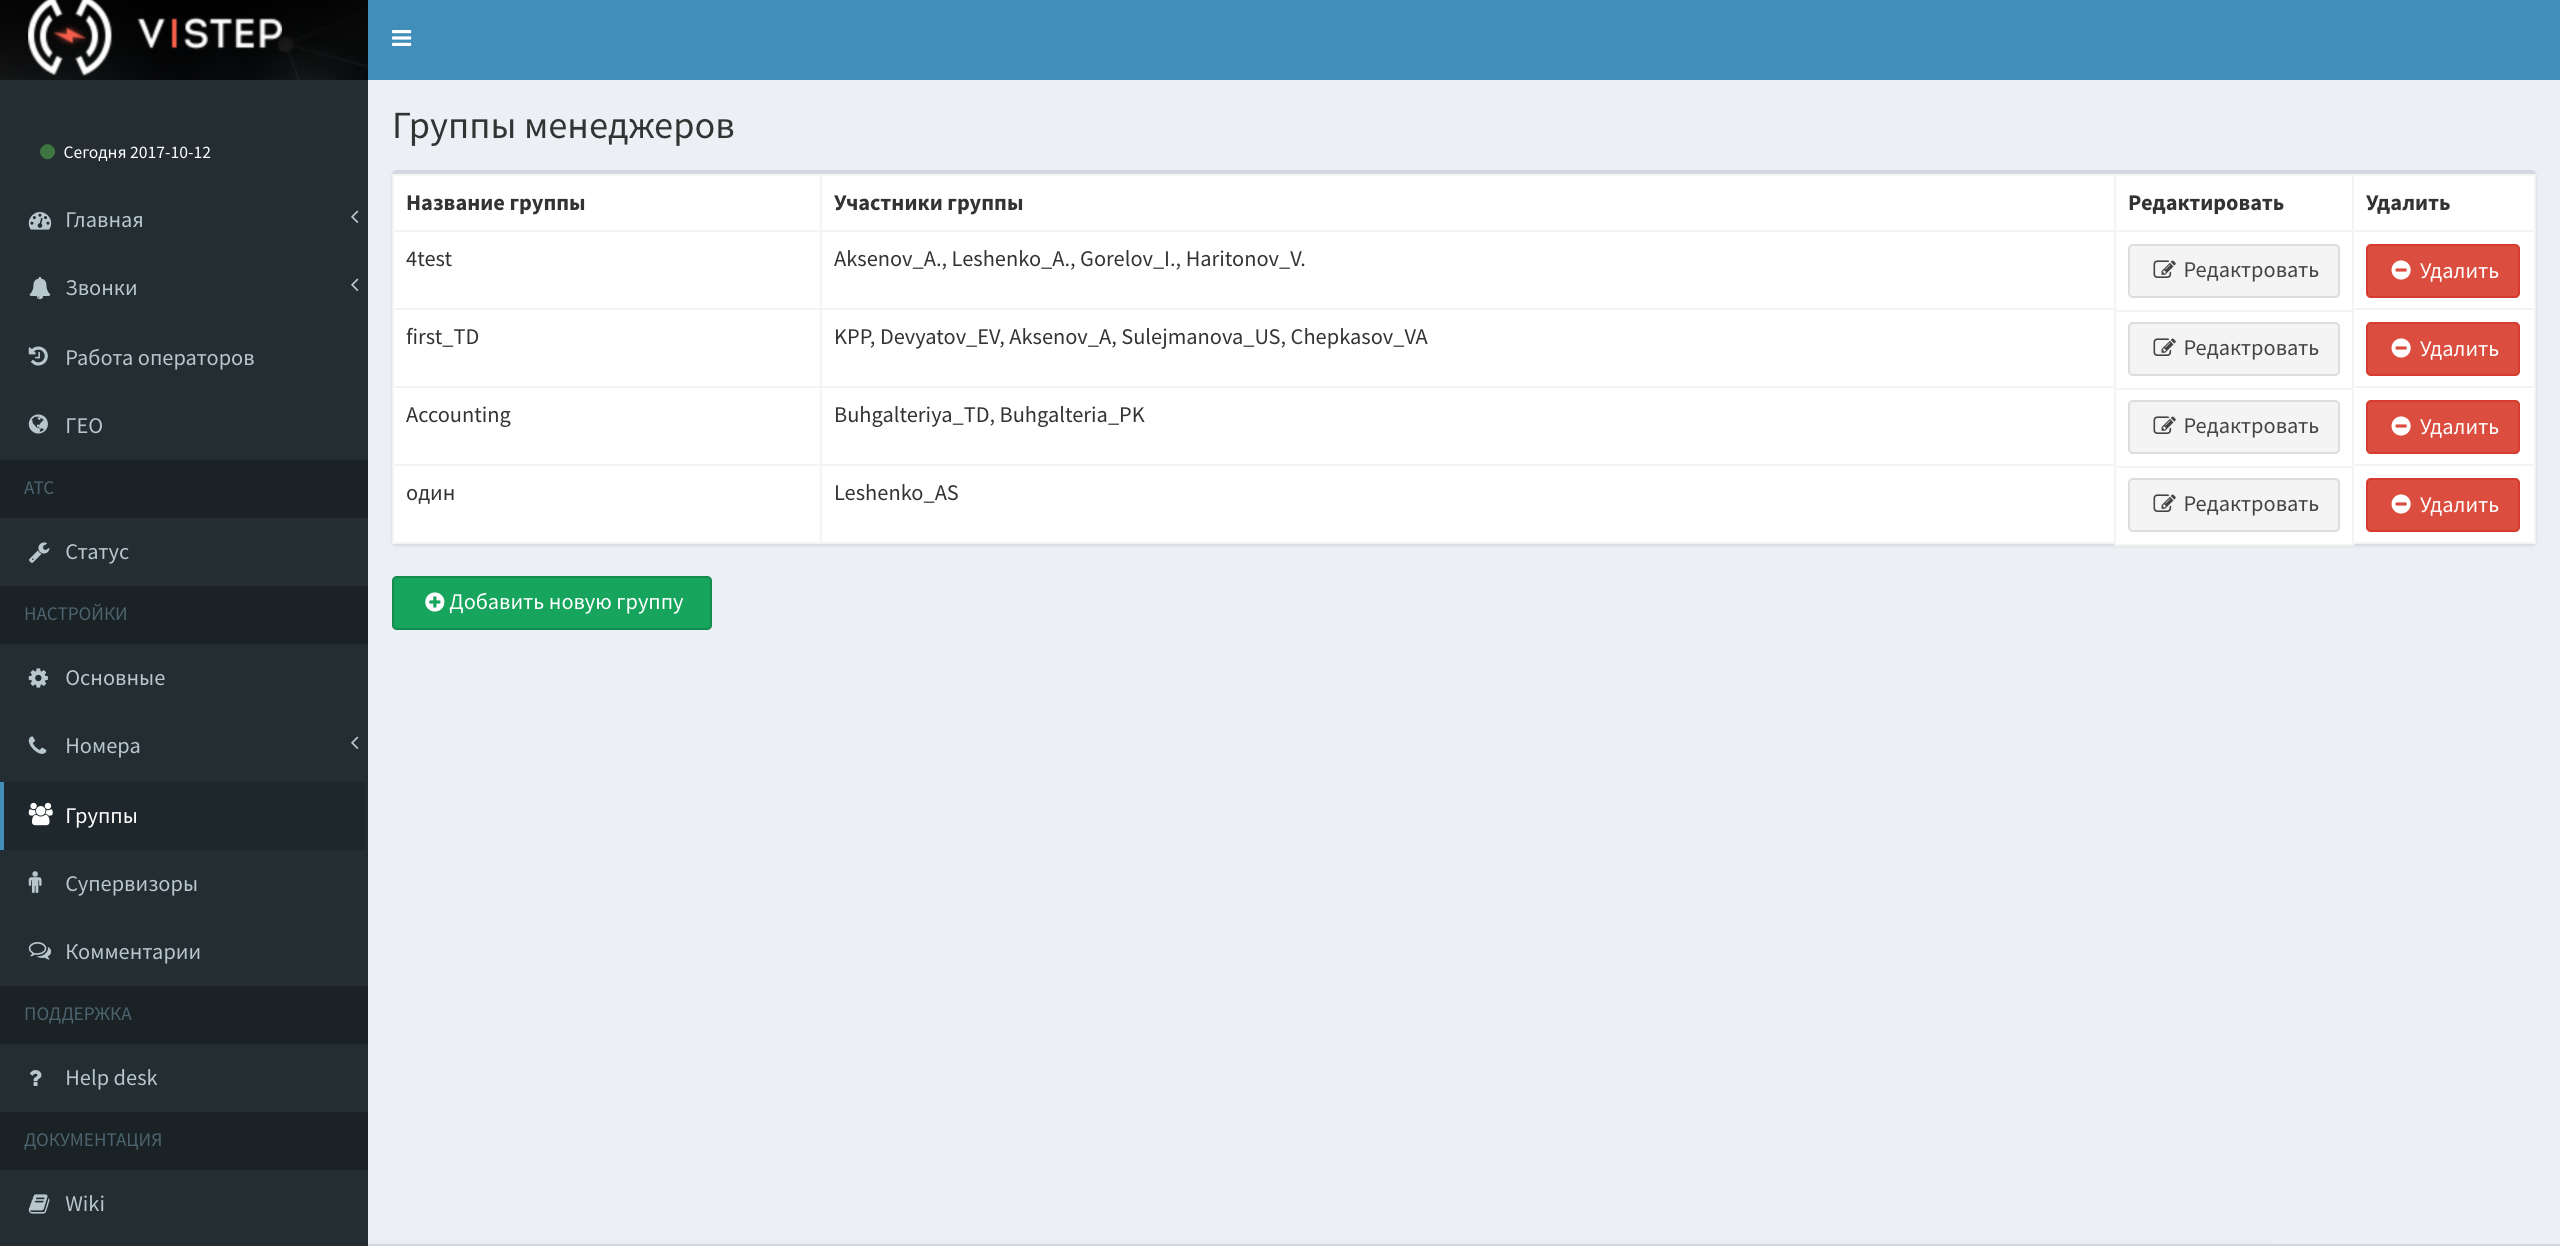
Task: Click the group icon beside Группы
Action: tap(41, 815)
